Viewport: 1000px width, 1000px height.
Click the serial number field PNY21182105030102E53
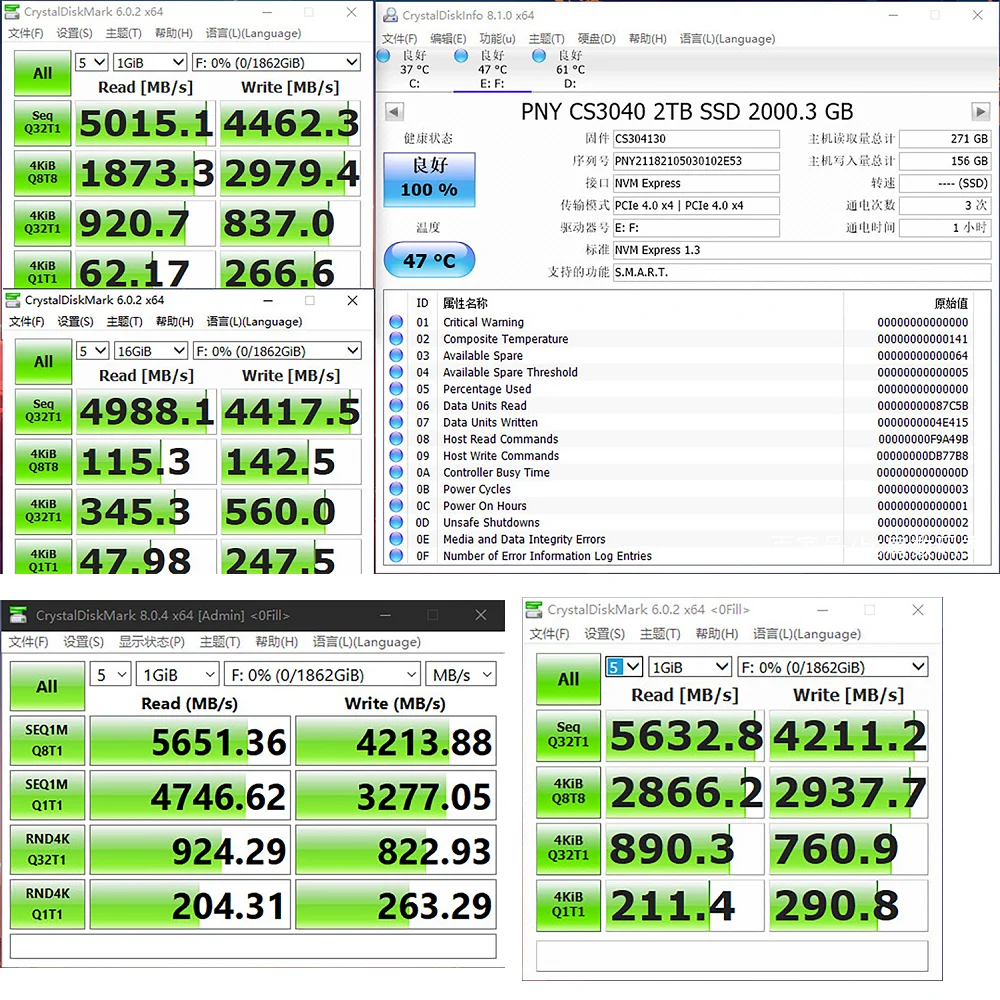click(x=696, y=161)
